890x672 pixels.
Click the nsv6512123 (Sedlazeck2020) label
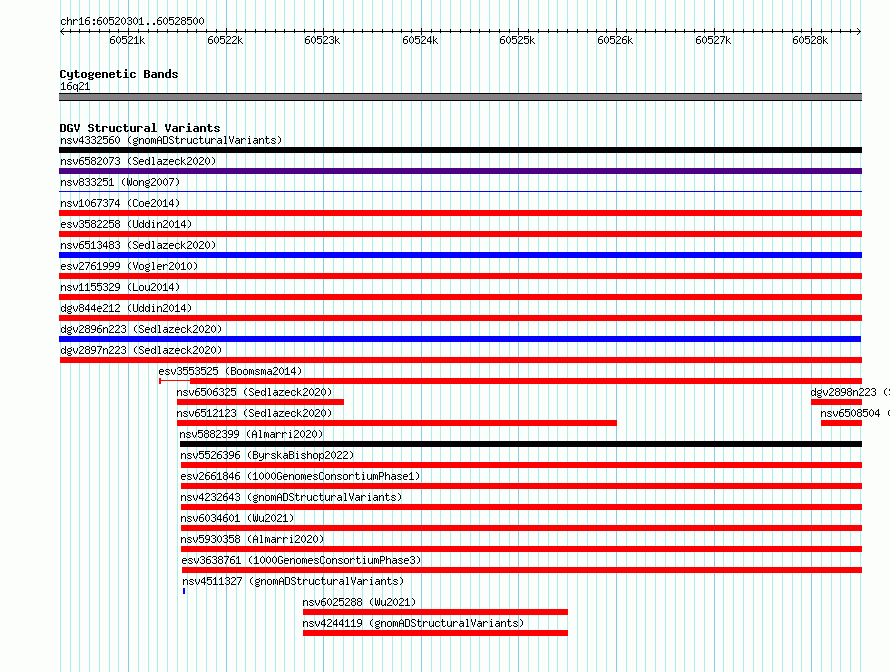pos(254,413)
